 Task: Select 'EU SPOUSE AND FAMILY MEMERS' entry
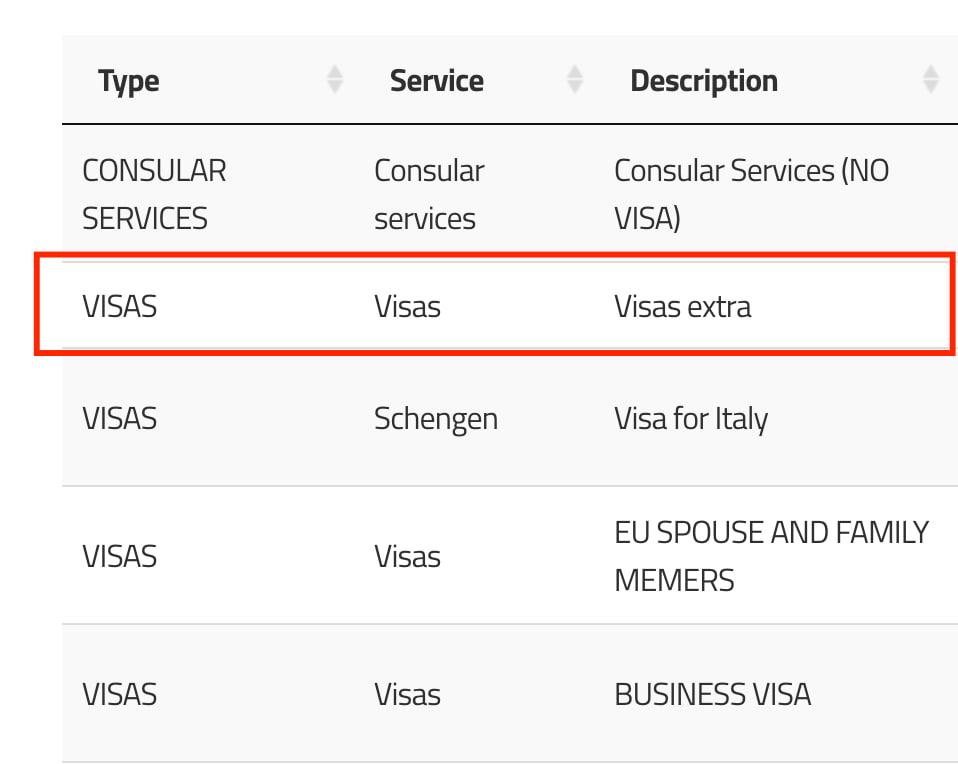coord(771,556)
